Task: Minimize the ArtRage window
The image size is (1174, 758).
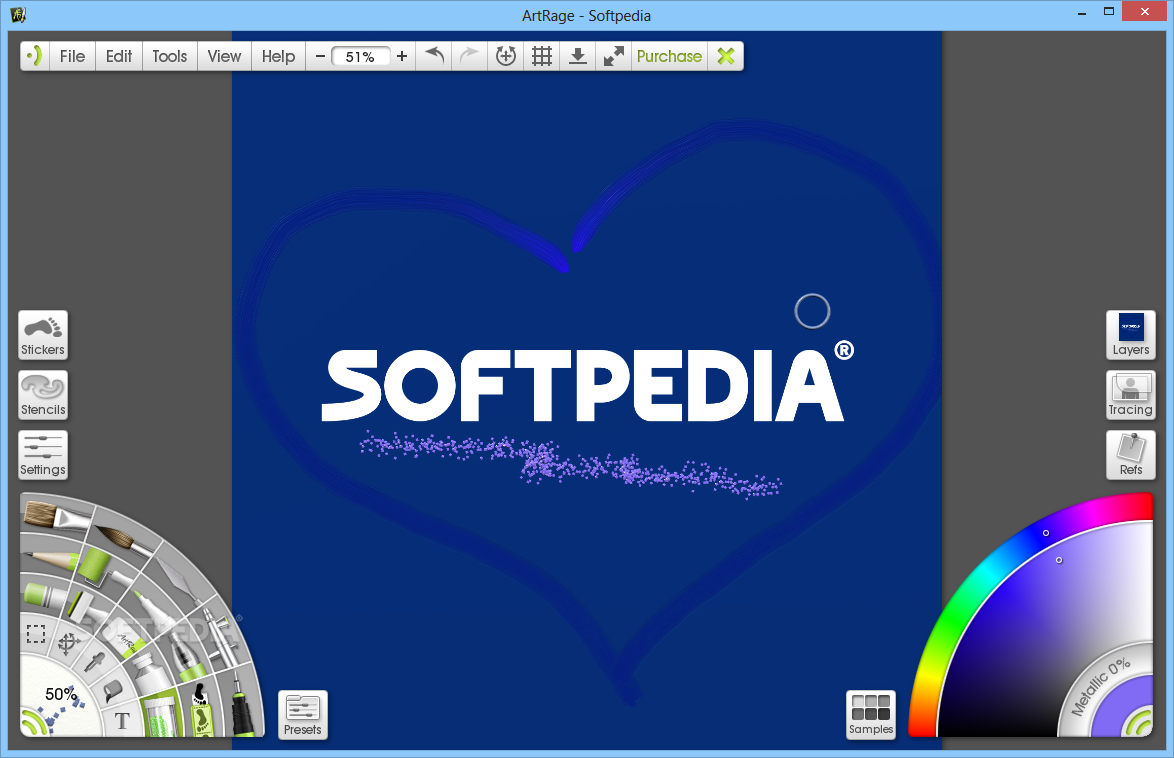Action: [x=1082, y=13]
